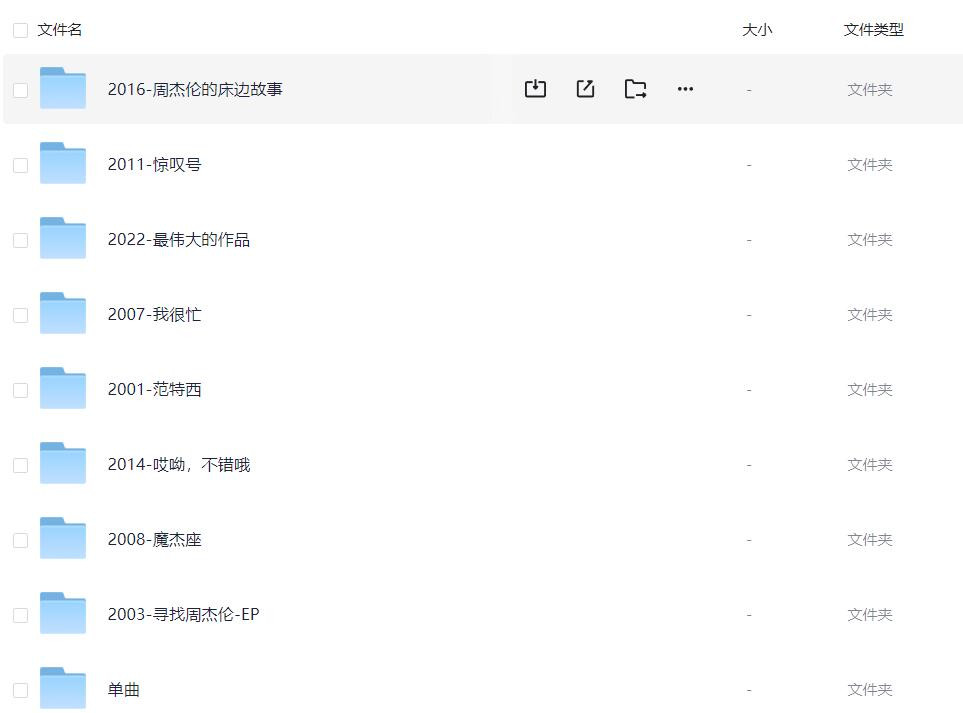Open folder name 2008-魔杰座

[154, 539]
